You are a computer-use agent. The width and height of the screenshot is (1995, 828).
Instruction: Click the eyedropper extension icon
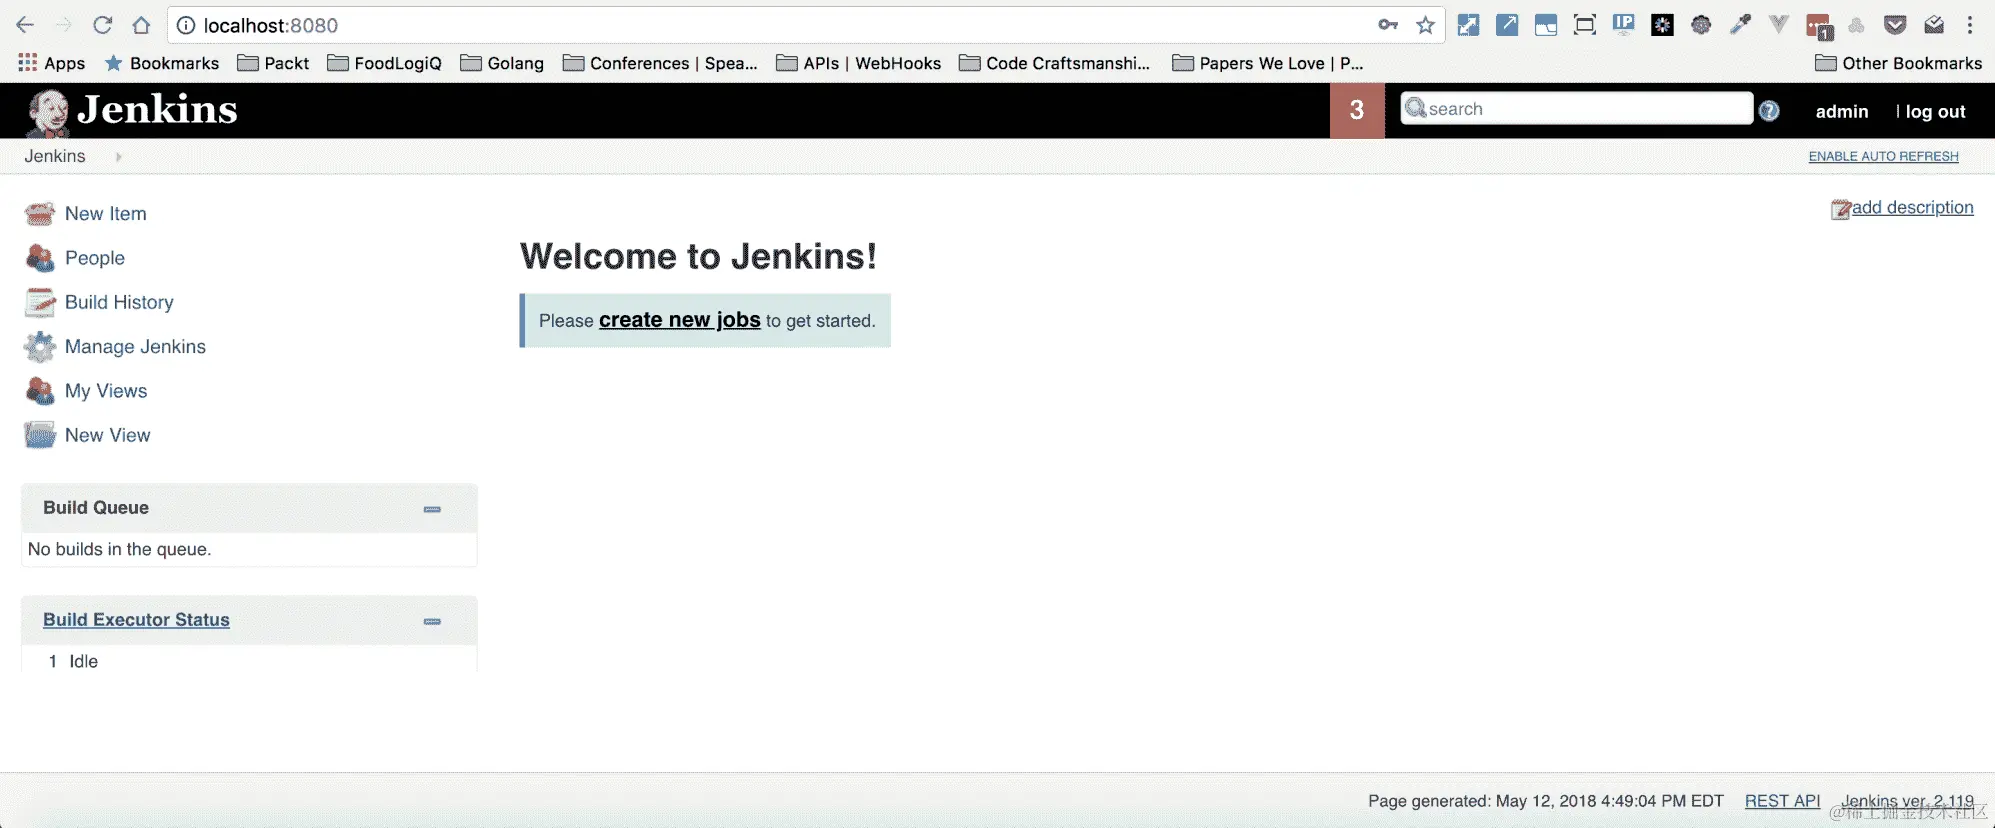coord(1740,25)
